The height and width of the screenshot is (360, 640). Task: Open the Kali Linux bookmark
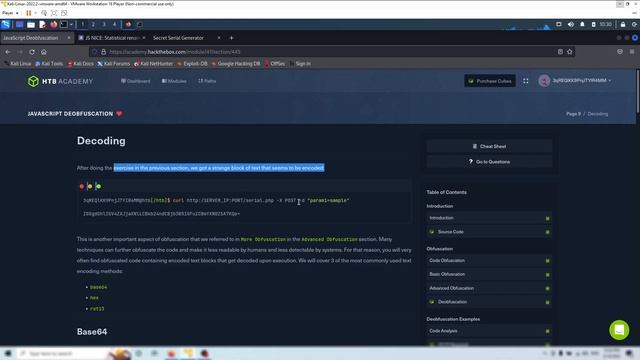pos(18,64)
